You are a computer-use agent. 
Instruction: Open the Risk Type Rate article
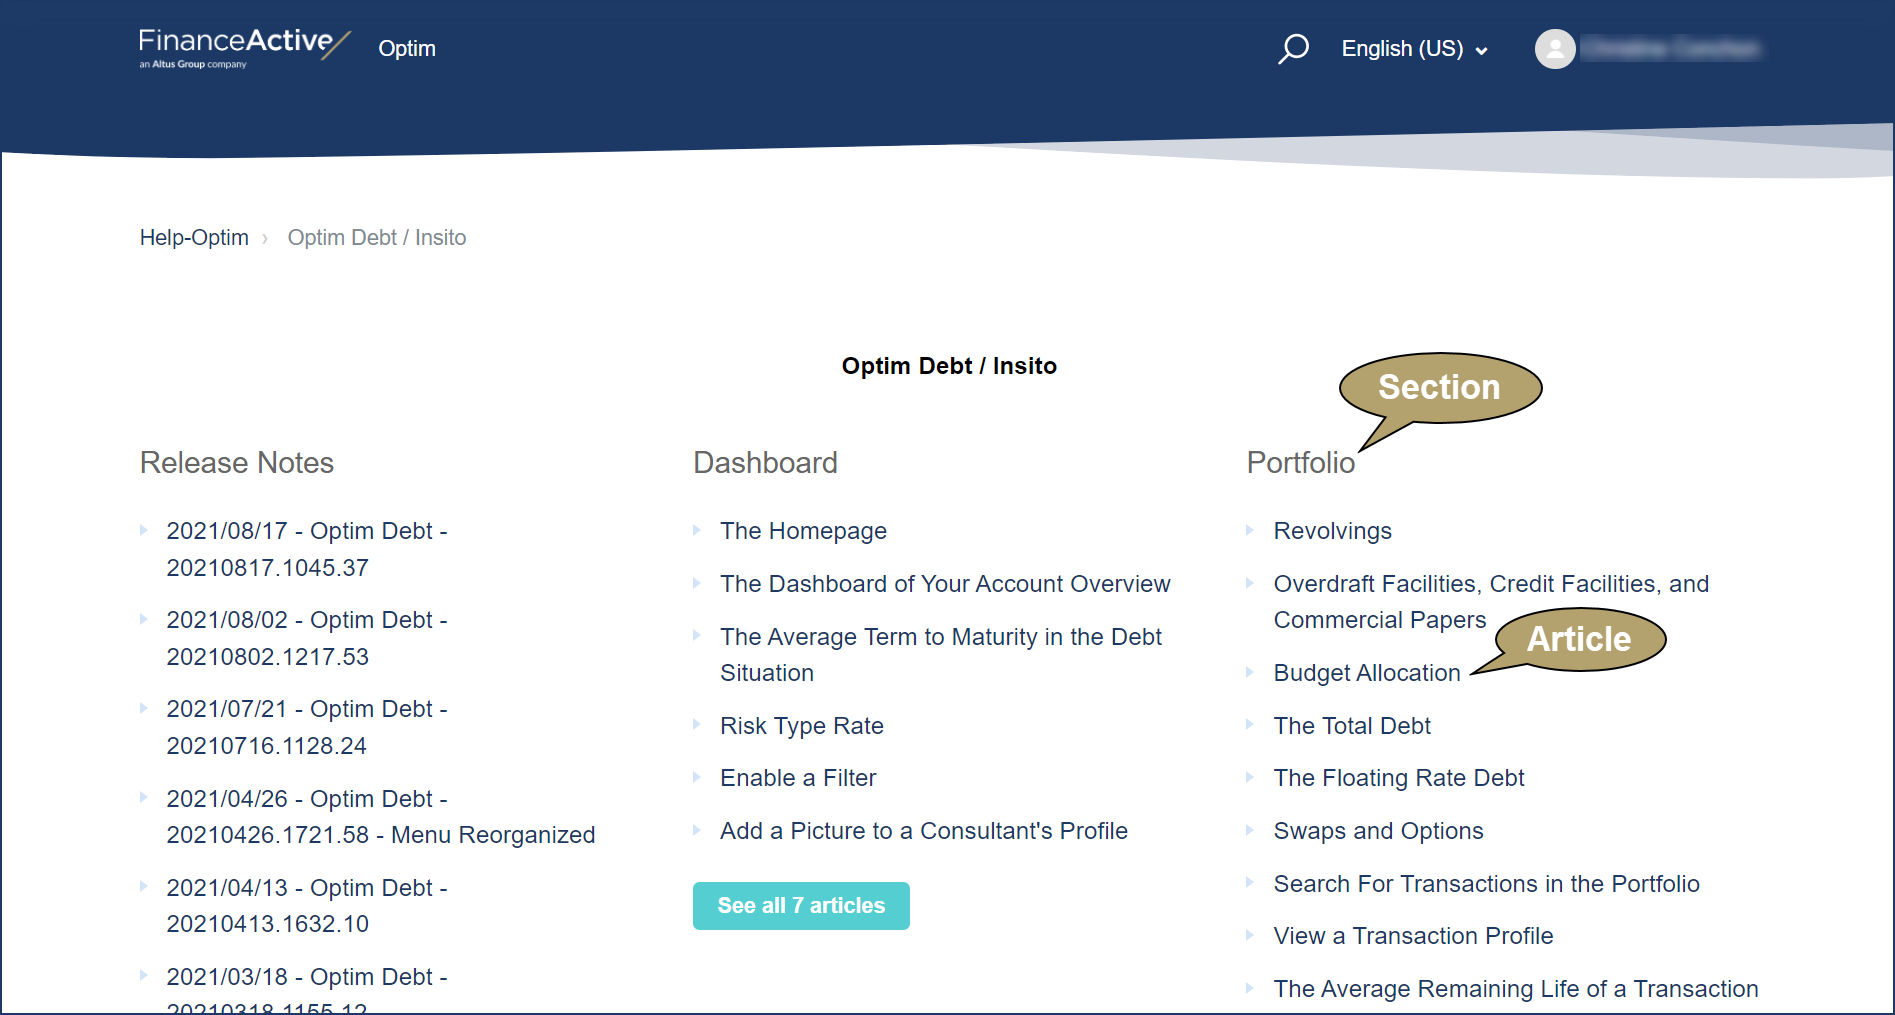[x=801, y=726]
